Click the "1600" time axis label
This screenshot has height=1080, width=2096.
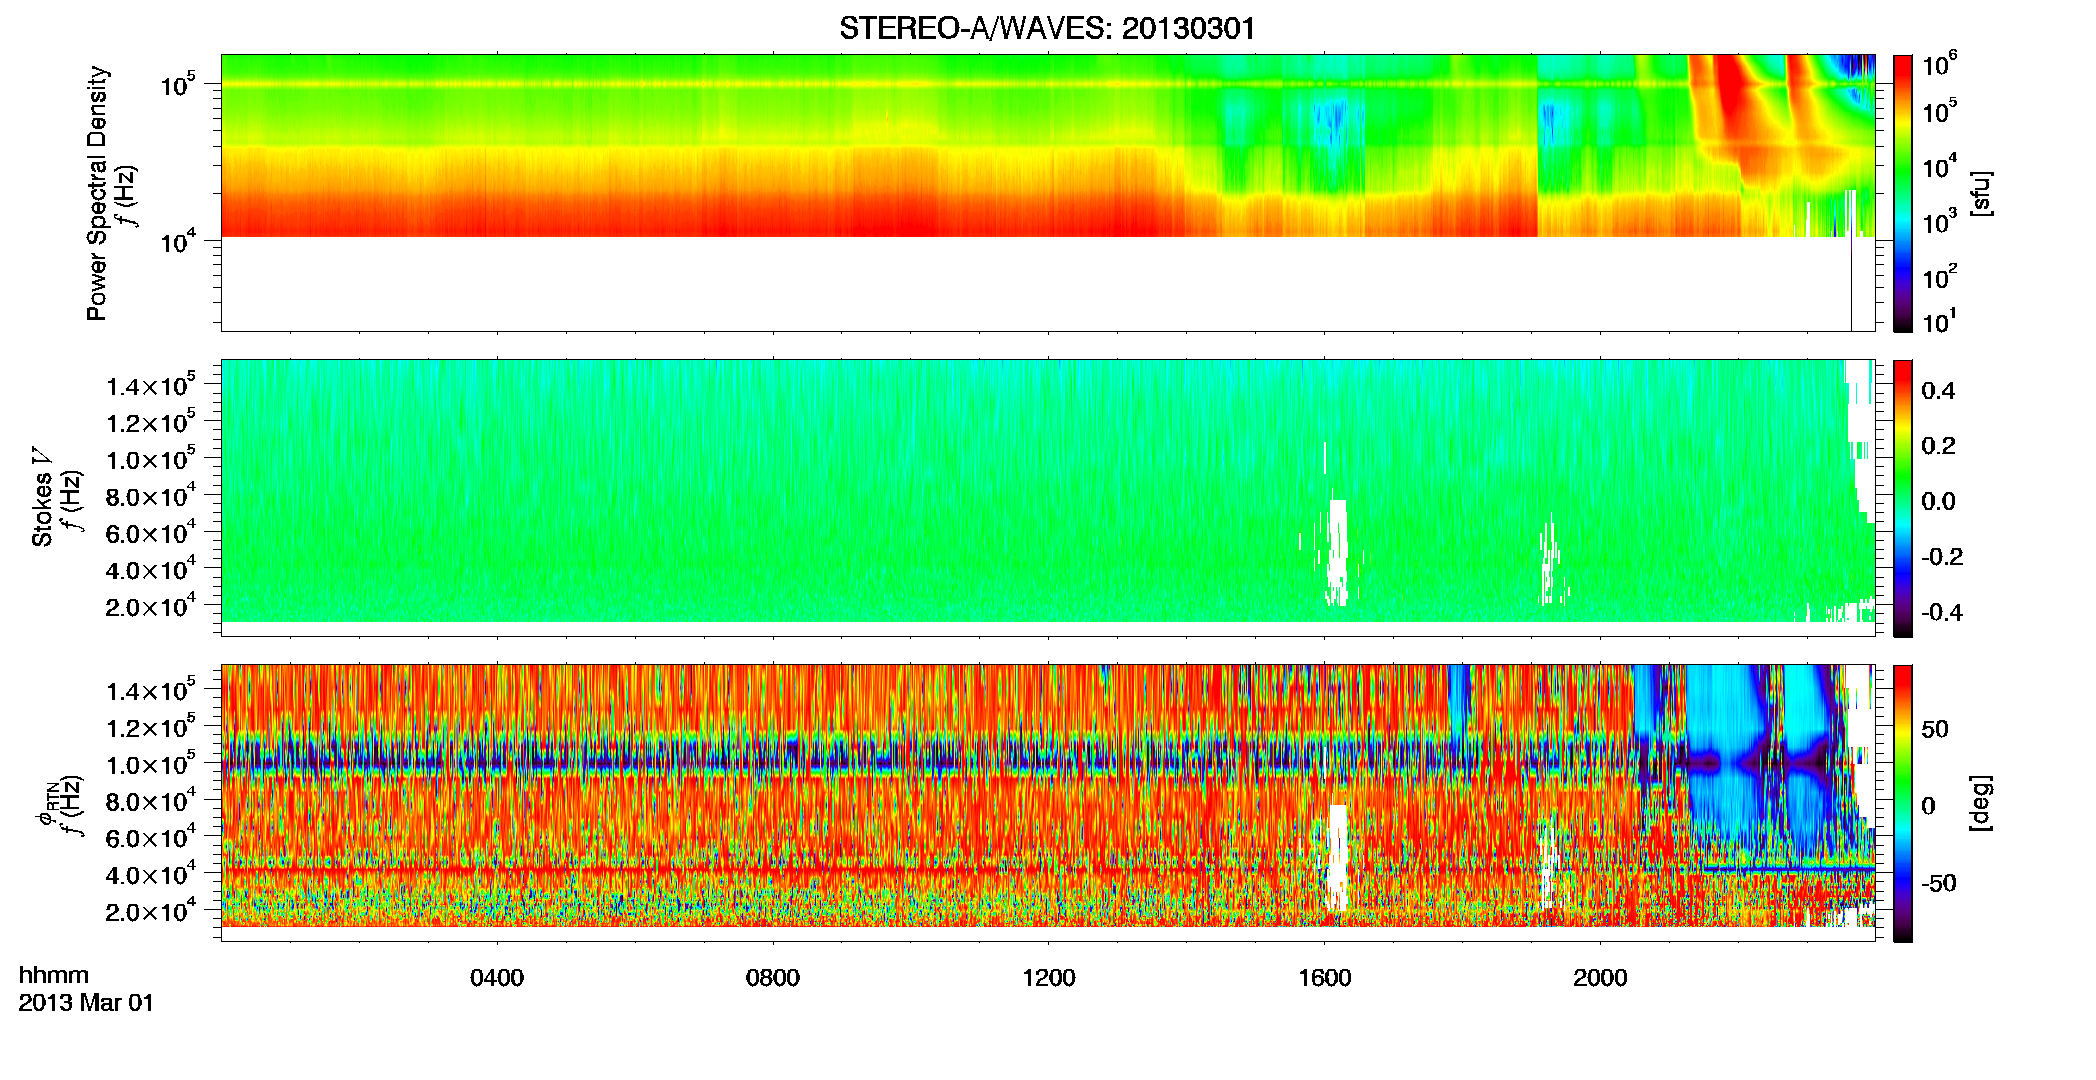pyautogui.click(x=1325, y=978)
